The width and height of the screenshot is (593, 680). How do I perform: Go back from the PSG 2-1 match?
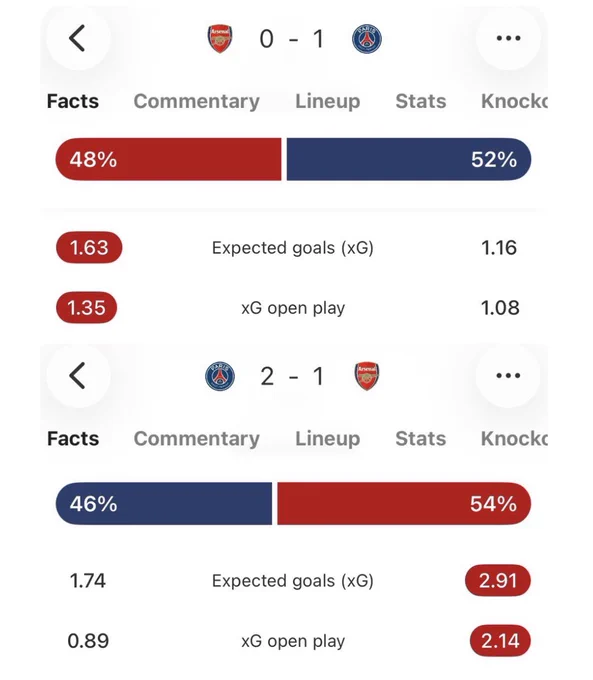click(78, 376)
